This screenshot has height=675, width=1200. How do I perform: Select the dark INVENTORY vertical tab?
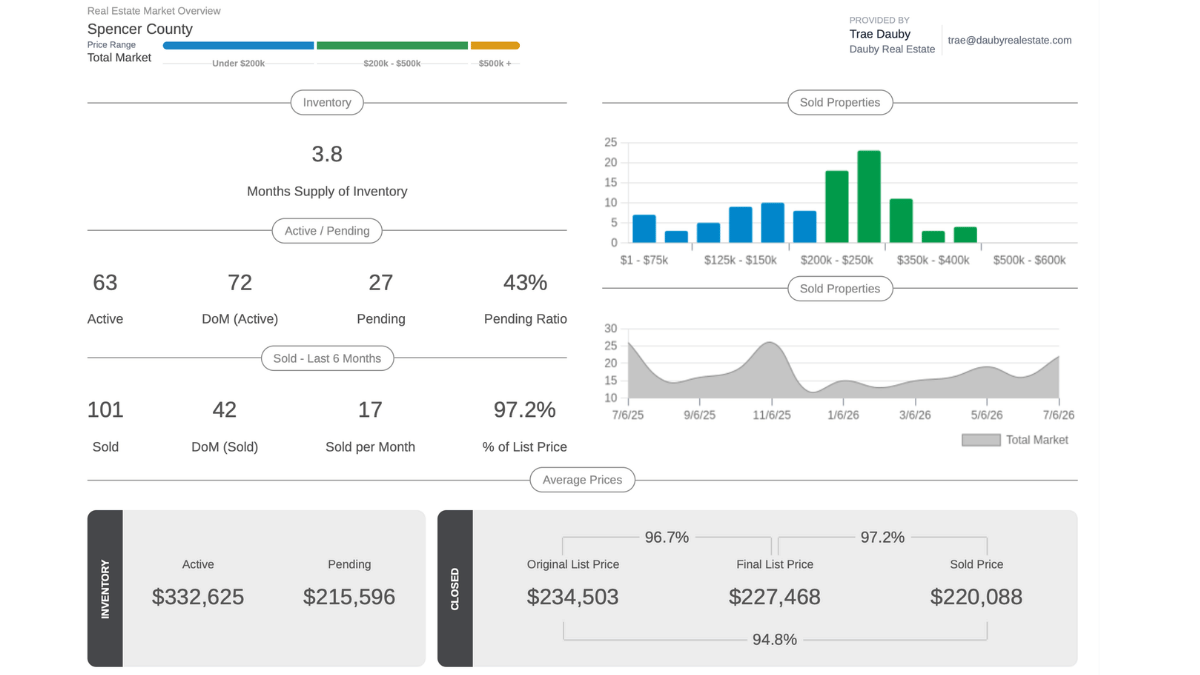click(x=105, y=589)
